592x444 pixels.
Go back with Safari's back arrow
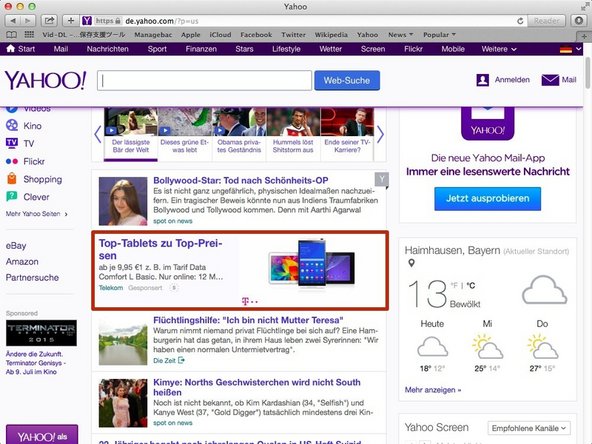click(13, 21)
